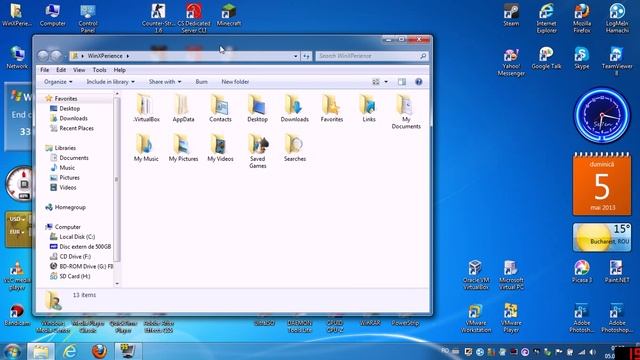
Task: Select the Favorites folder in file pane
Action: 331,108
